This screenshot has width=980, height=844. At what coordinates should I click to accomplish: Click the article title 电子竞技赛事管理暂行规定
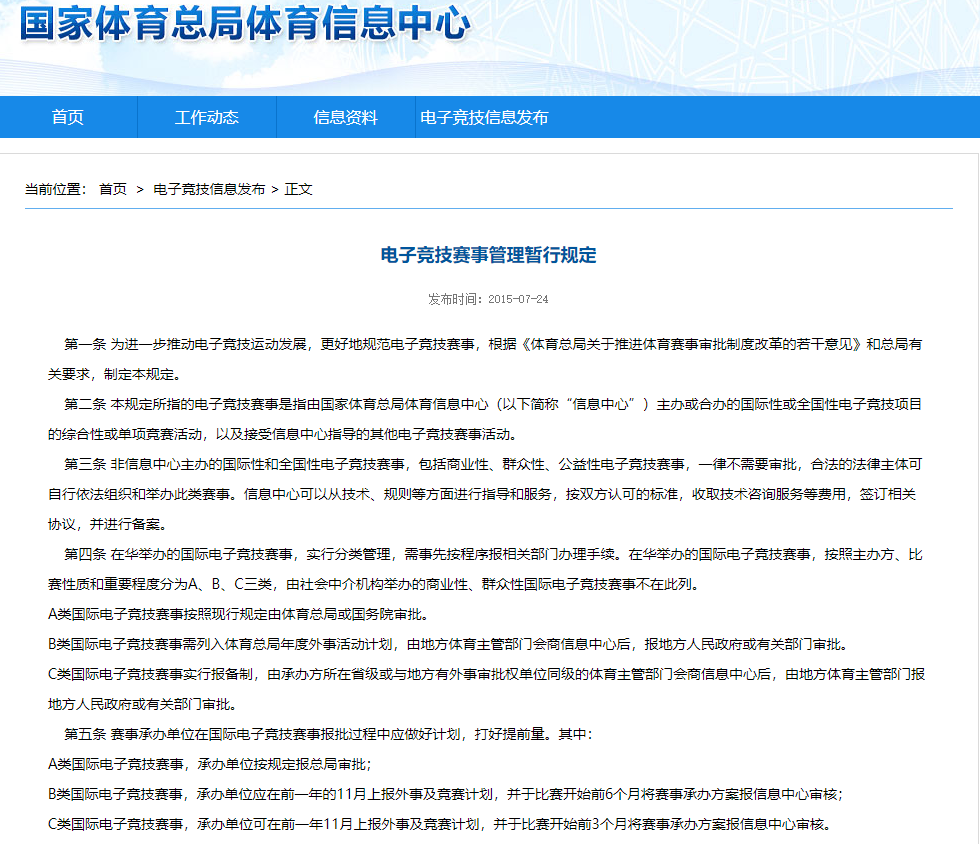click(489, 255)
